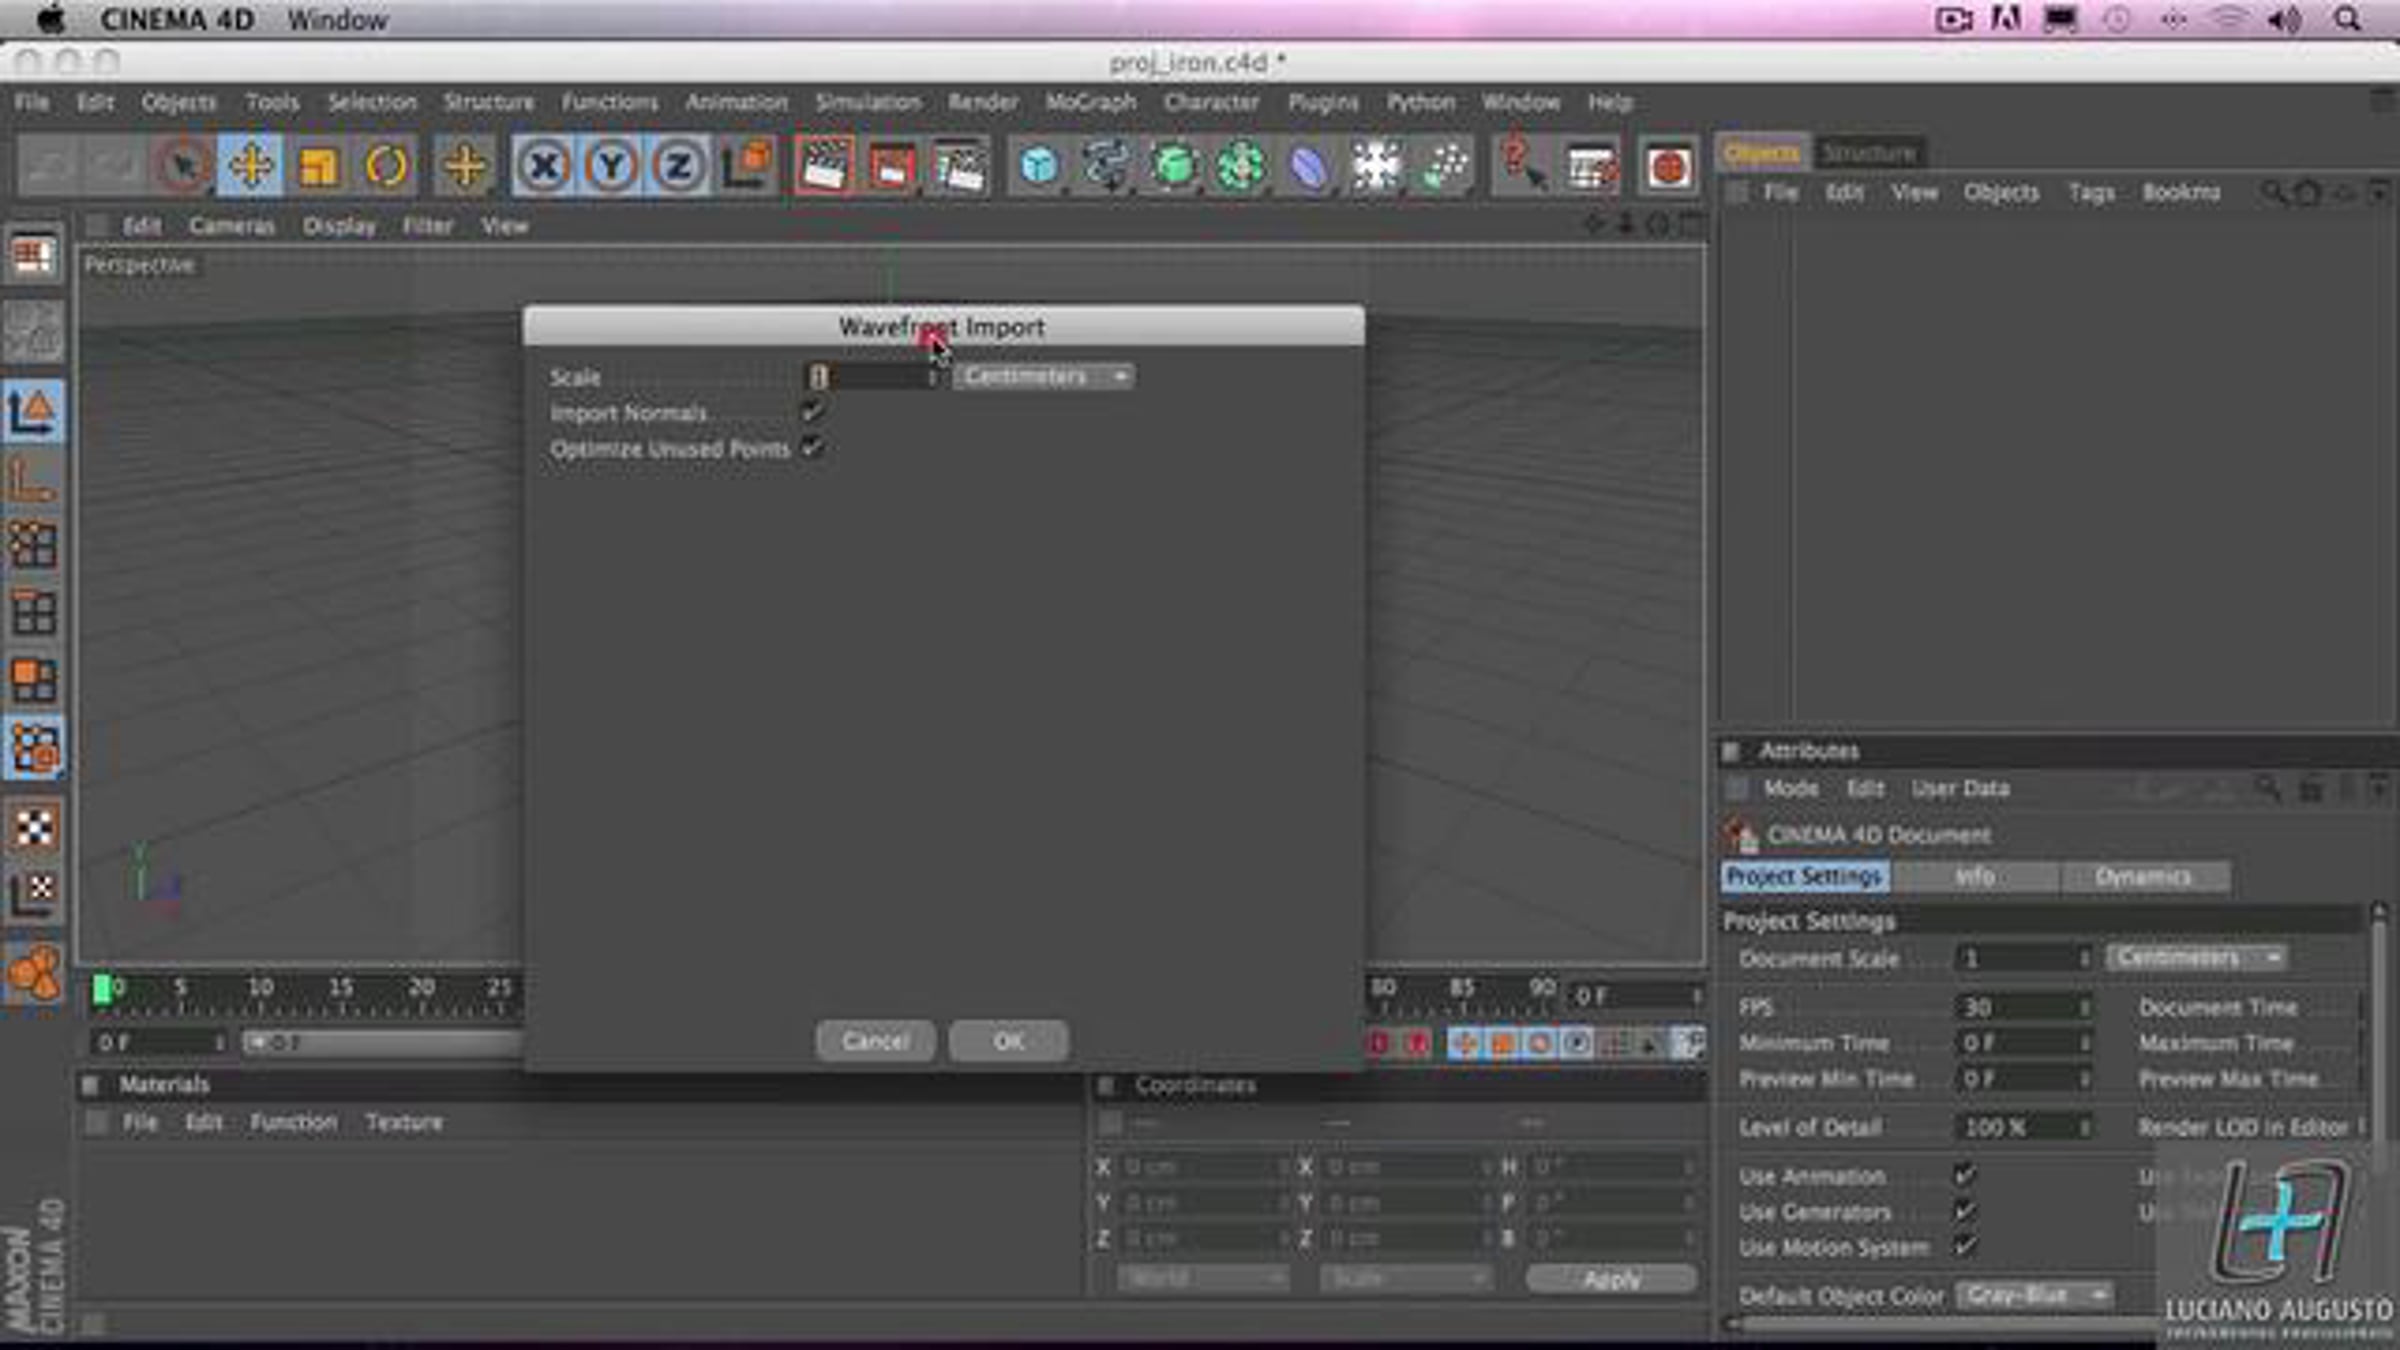
Task: Open the scene environment objects icon
Action: 1376,165
